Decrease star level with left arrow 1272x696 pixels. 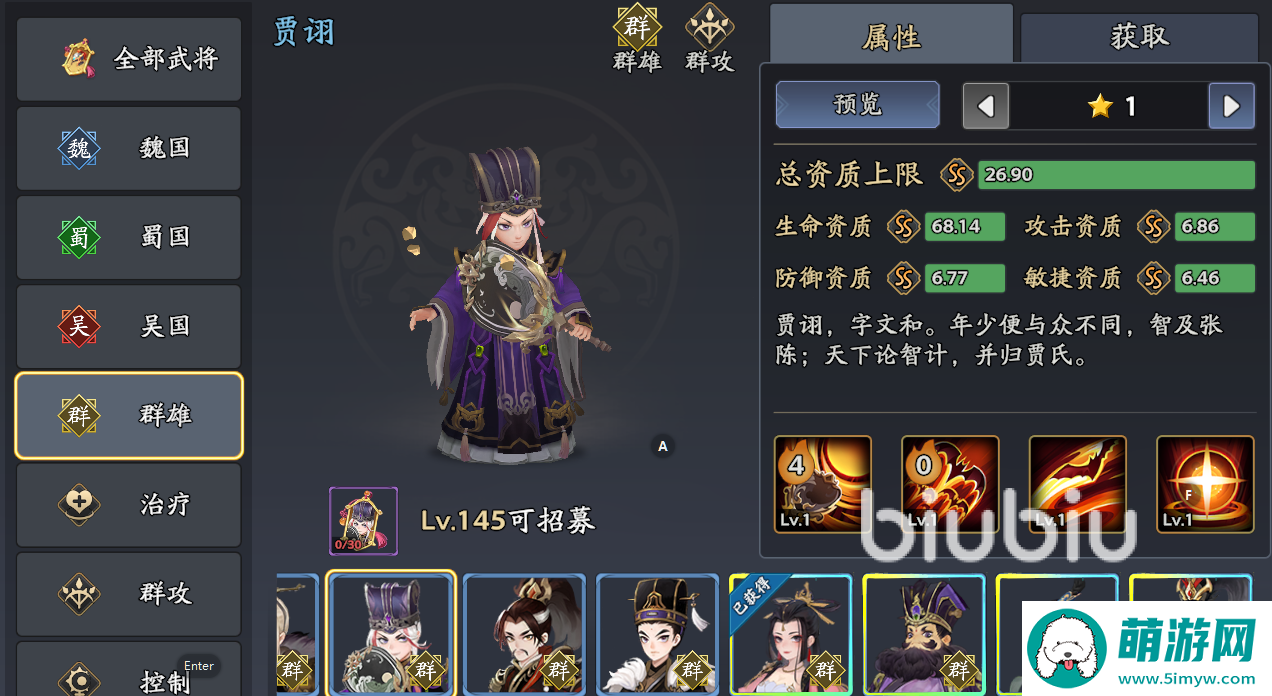coord(986,106)
